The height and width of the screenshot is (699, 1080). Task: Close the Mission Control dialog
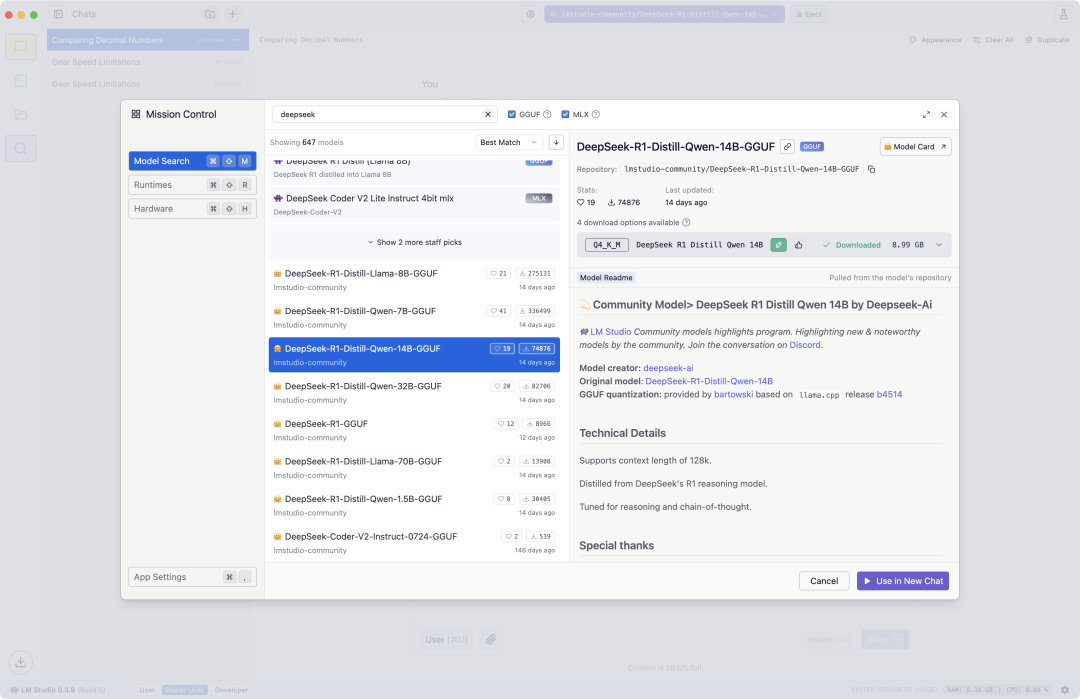pos(944,115)
